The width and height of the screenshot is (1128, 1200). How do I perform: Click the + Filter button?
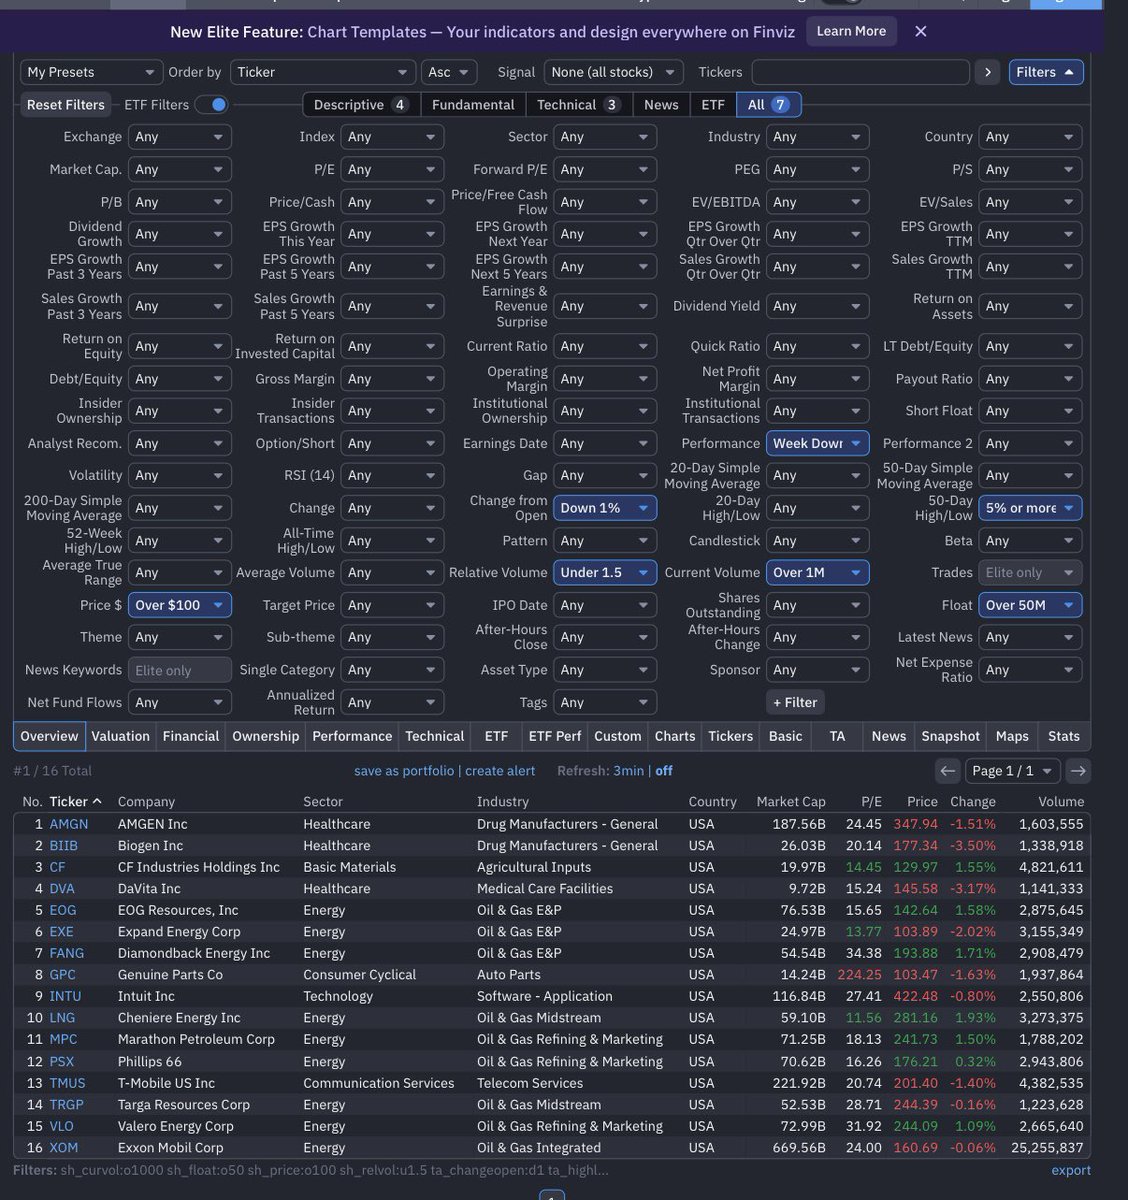point(795,702)
